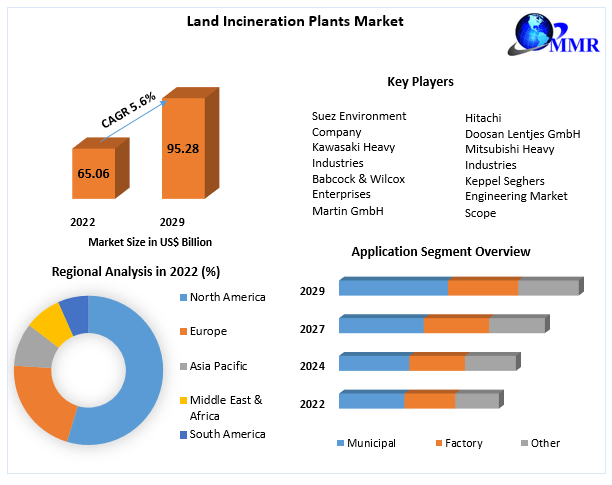Click the Key Players heading
The height and width of the screenshot is (485, 612).
tap(420, 81)
